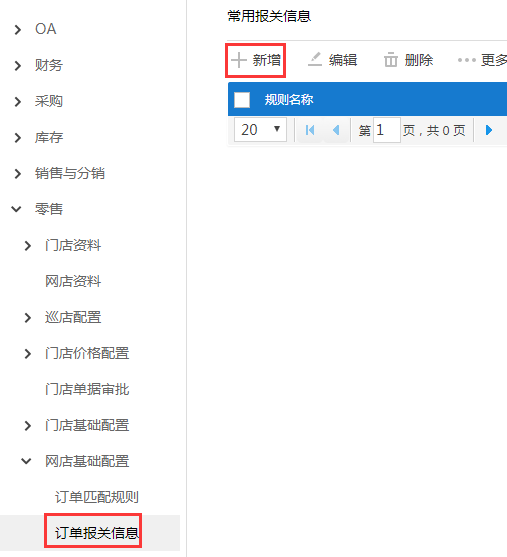Go to first page arrow icon

click(310, 130)
